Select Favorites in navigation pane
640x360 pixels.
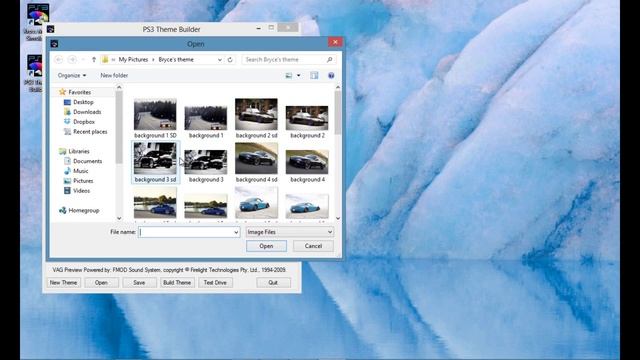[x=80, y=92]
